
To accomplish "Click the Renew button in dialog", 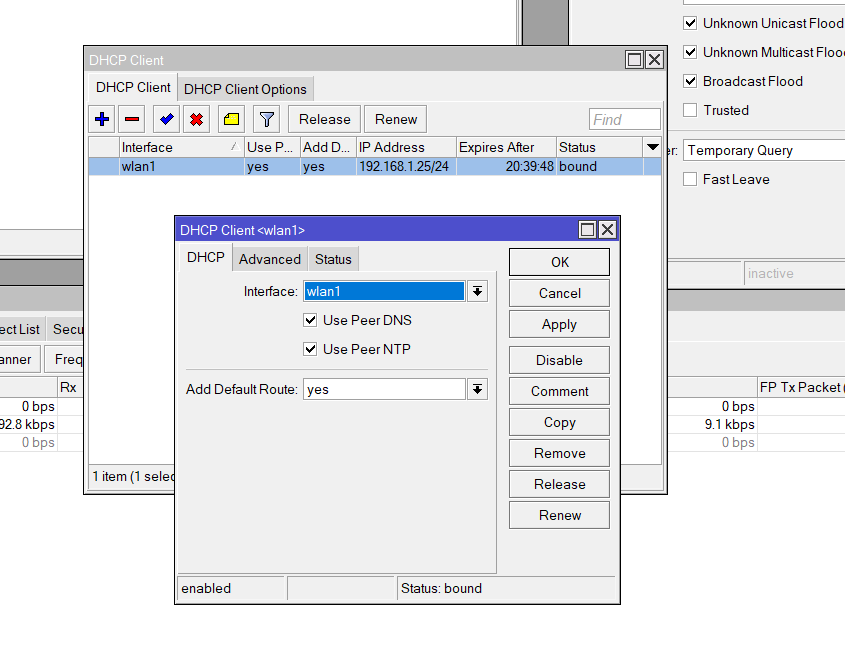I will click(x=559, y=515).
